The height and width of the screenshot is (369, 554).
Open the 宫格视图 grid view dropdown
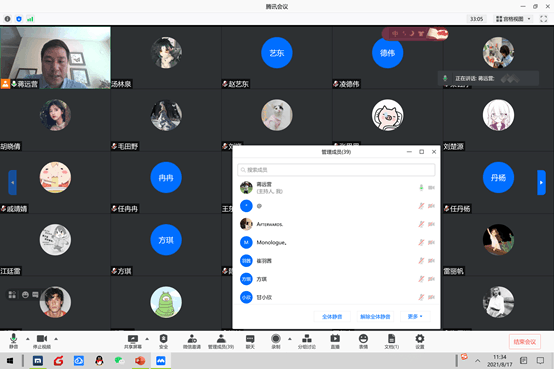click(x=513, y=19)
